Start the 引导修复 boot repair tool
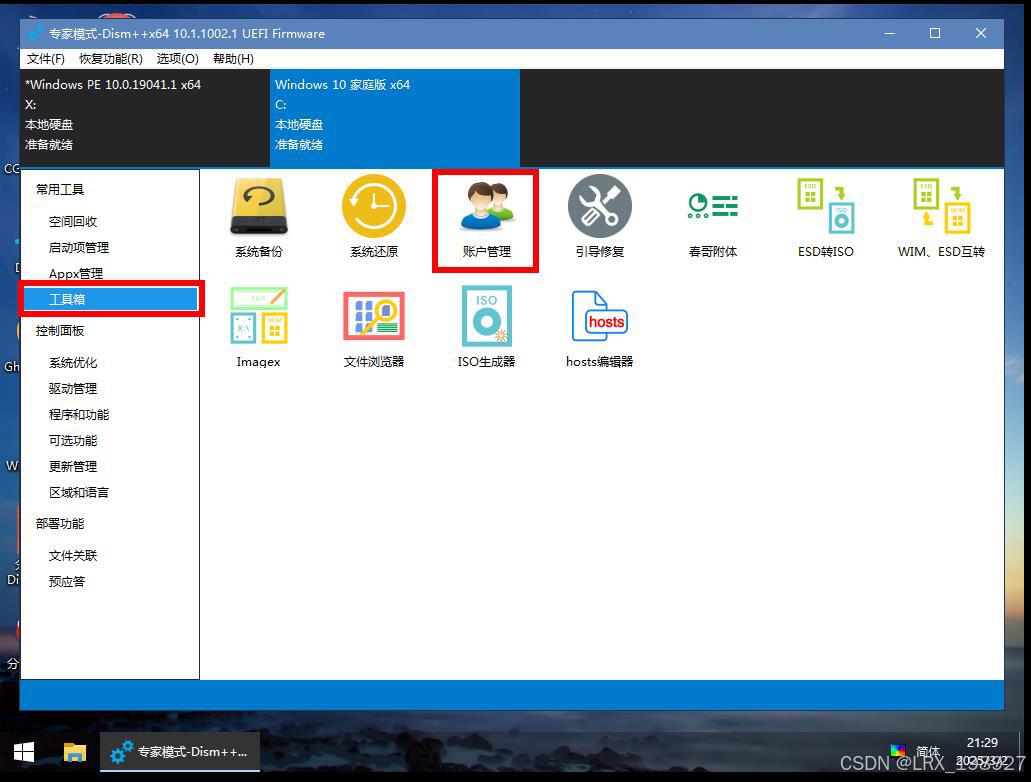1031x782 pixels. [599, 217]
